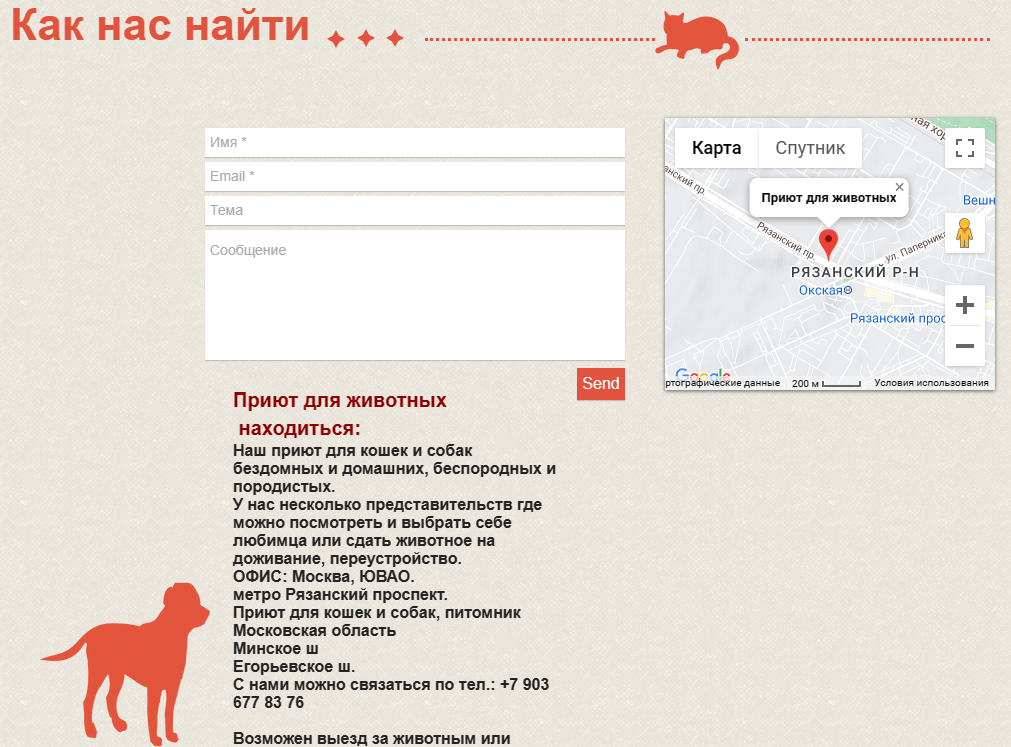Click the '200 м' map scale indicator
Image resolution: width=1011 pixels, height=747 pixels.
click(826, 383)
